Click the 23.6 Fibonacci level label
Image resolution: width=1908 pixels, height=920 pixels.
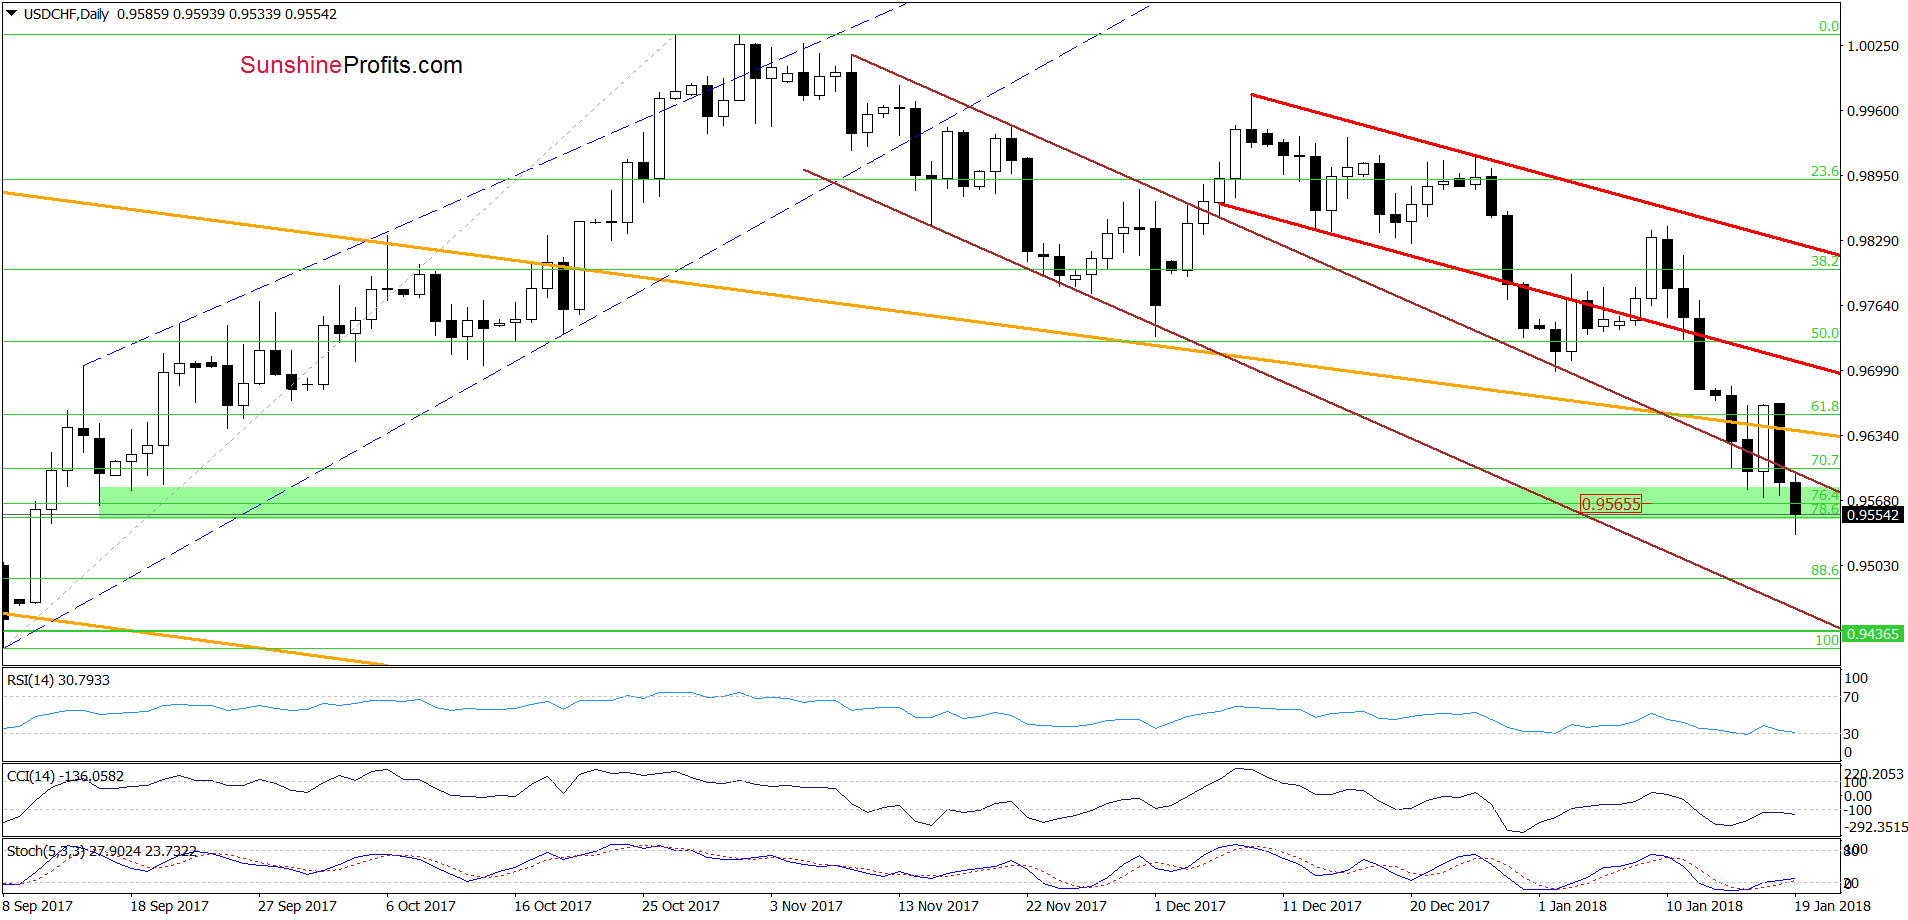1825,171
